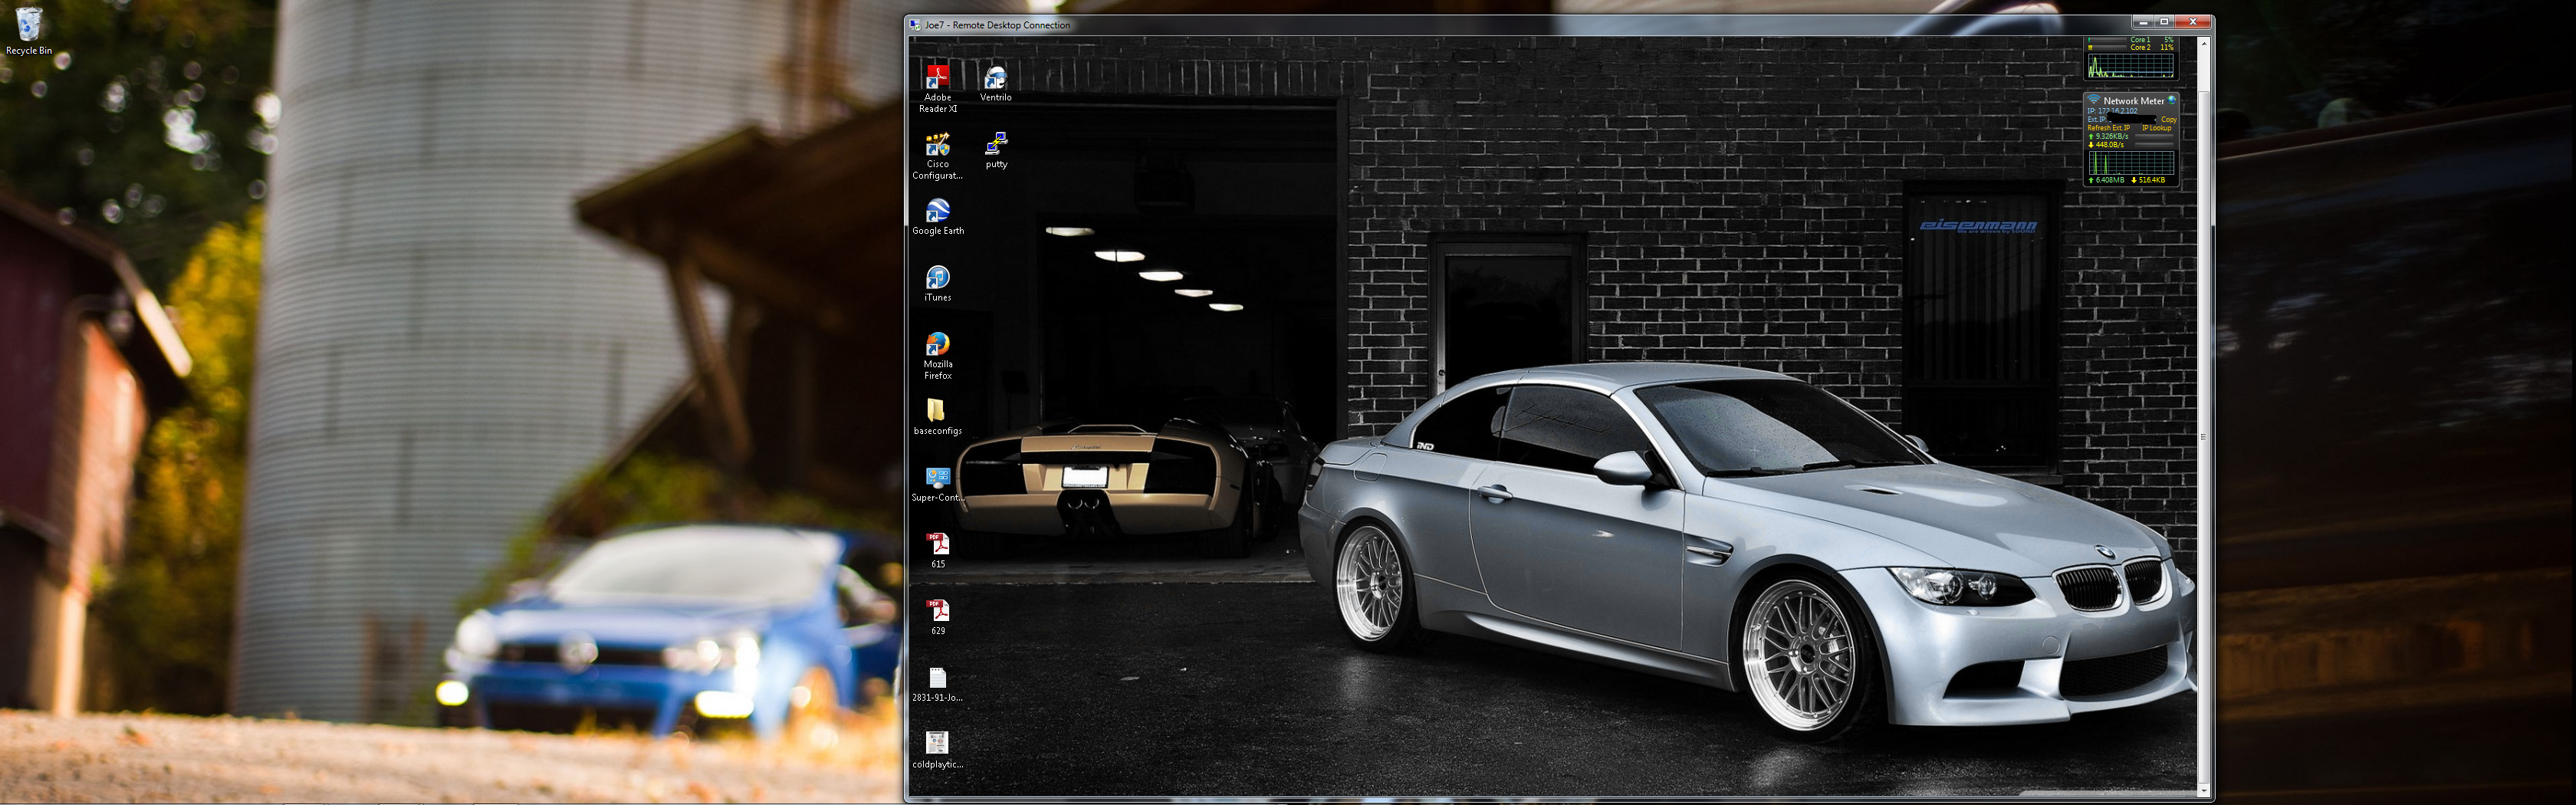Click the Network Meter traffic graph
The width and height of the screenshot is (2576, 805).
[2132, 163]
